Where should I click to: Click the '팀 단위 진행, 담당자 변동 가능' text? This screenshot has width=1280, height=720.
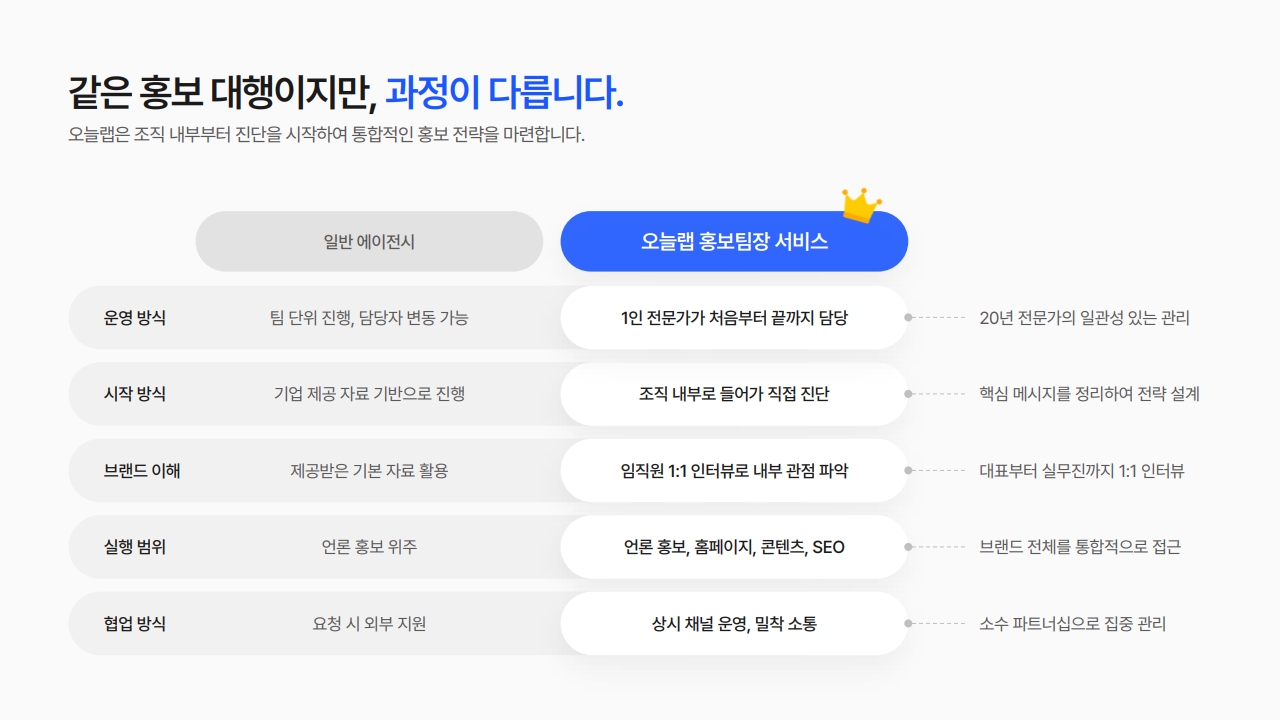coord(369,318)
